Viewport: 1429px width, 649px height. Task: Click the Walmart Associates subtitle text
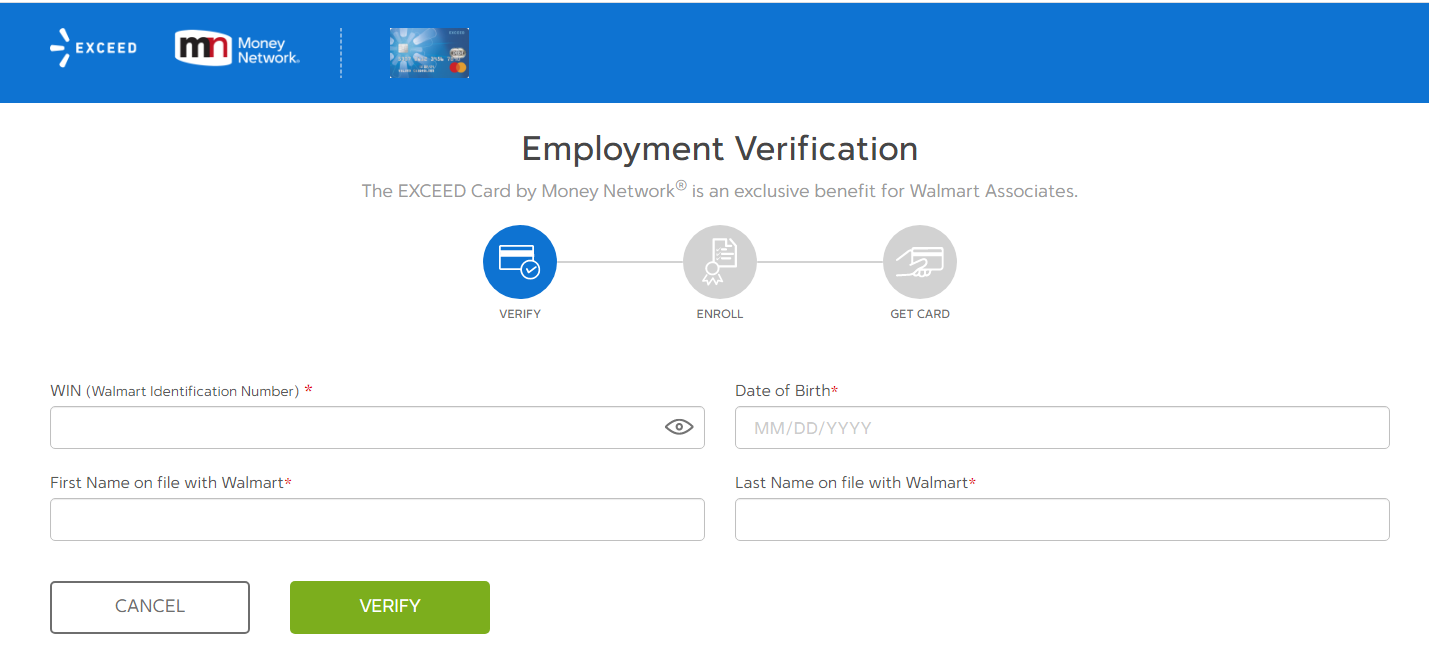pos(719,191)
